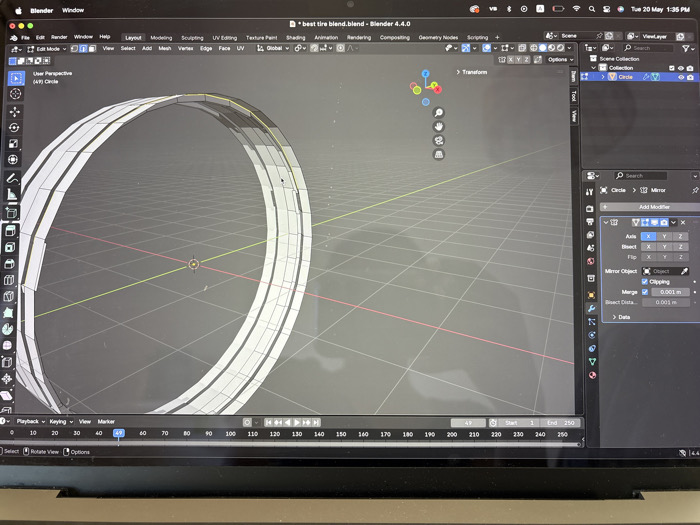Open the Keying dropdown
This screenshot has height=525, width=700.
tap(61, 421)
